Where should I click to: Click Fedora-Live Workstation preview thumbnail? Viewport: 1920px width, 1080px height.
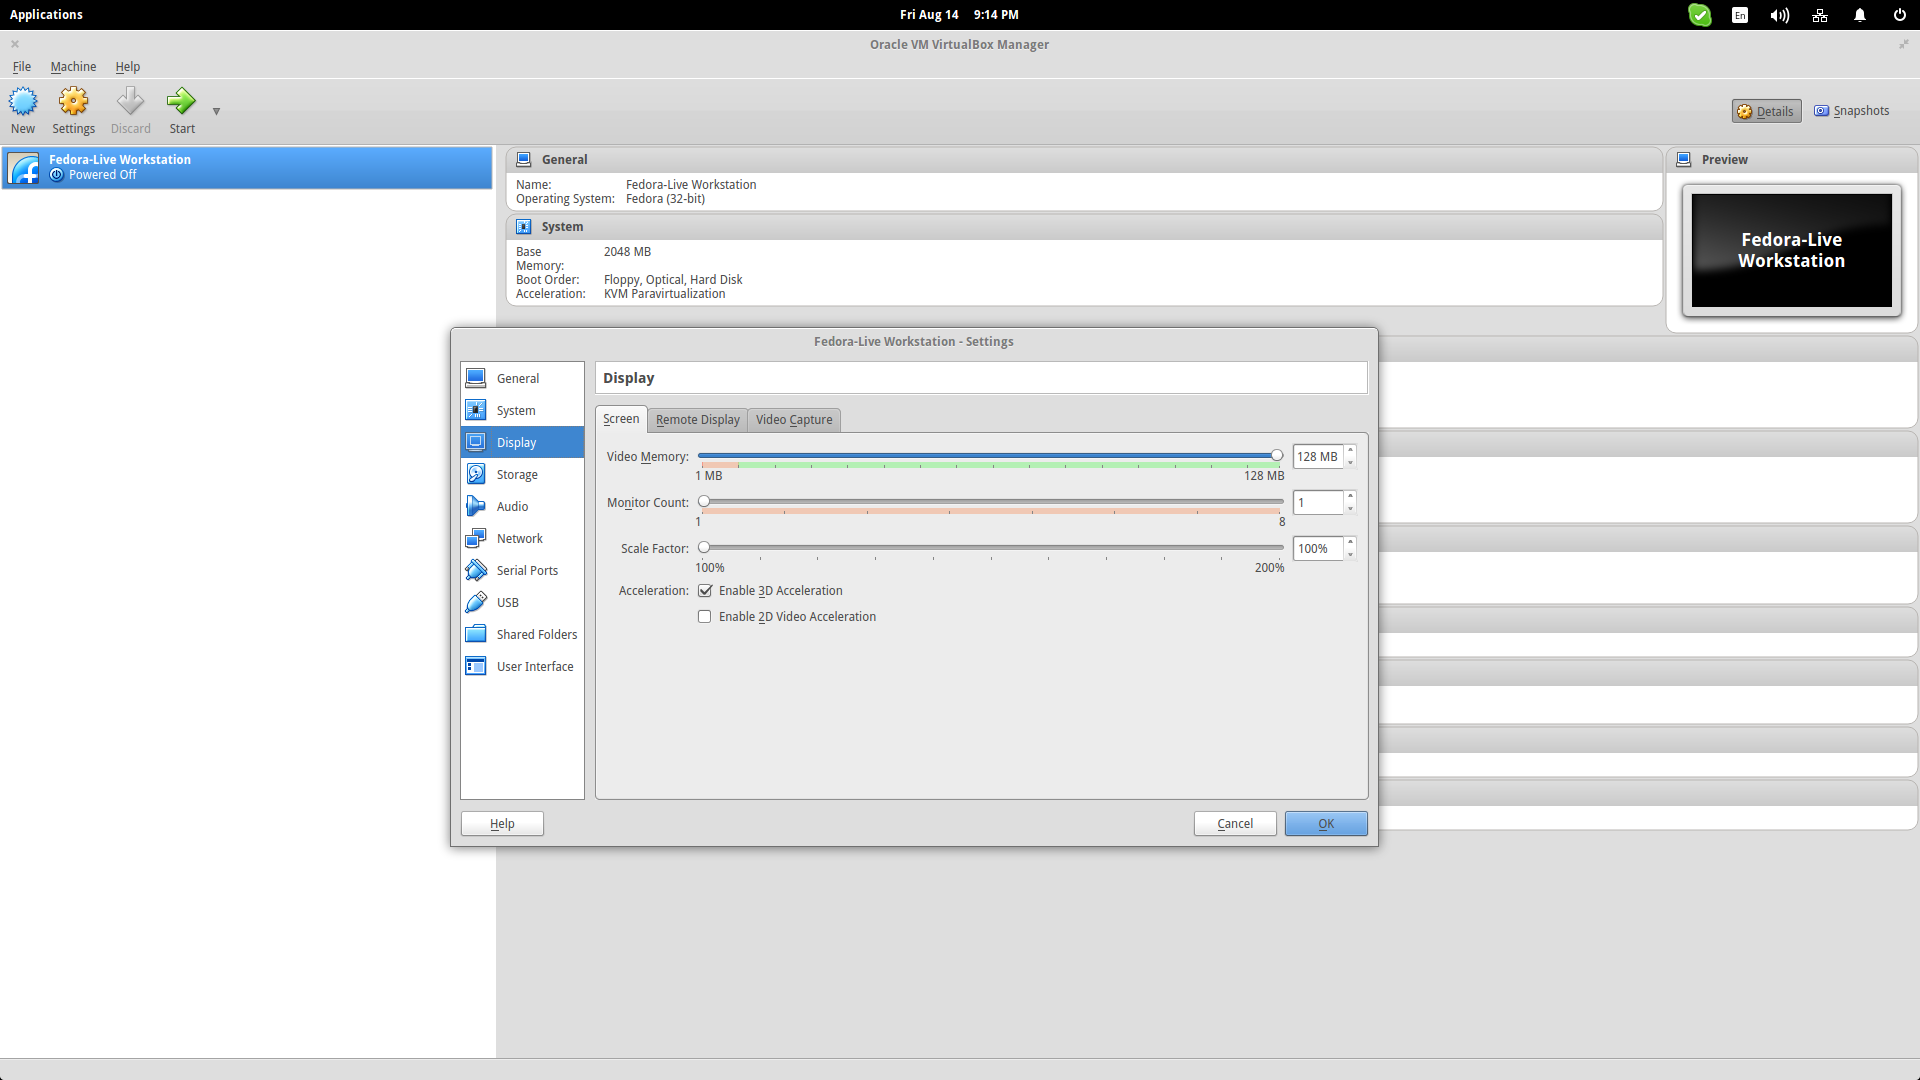tap(1791, 250)
